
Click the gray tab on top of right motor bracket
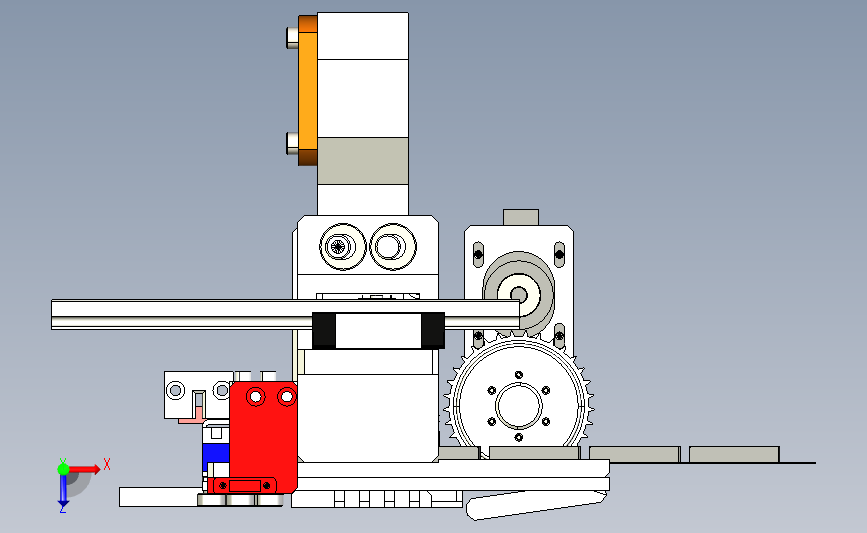coord(521,217)
